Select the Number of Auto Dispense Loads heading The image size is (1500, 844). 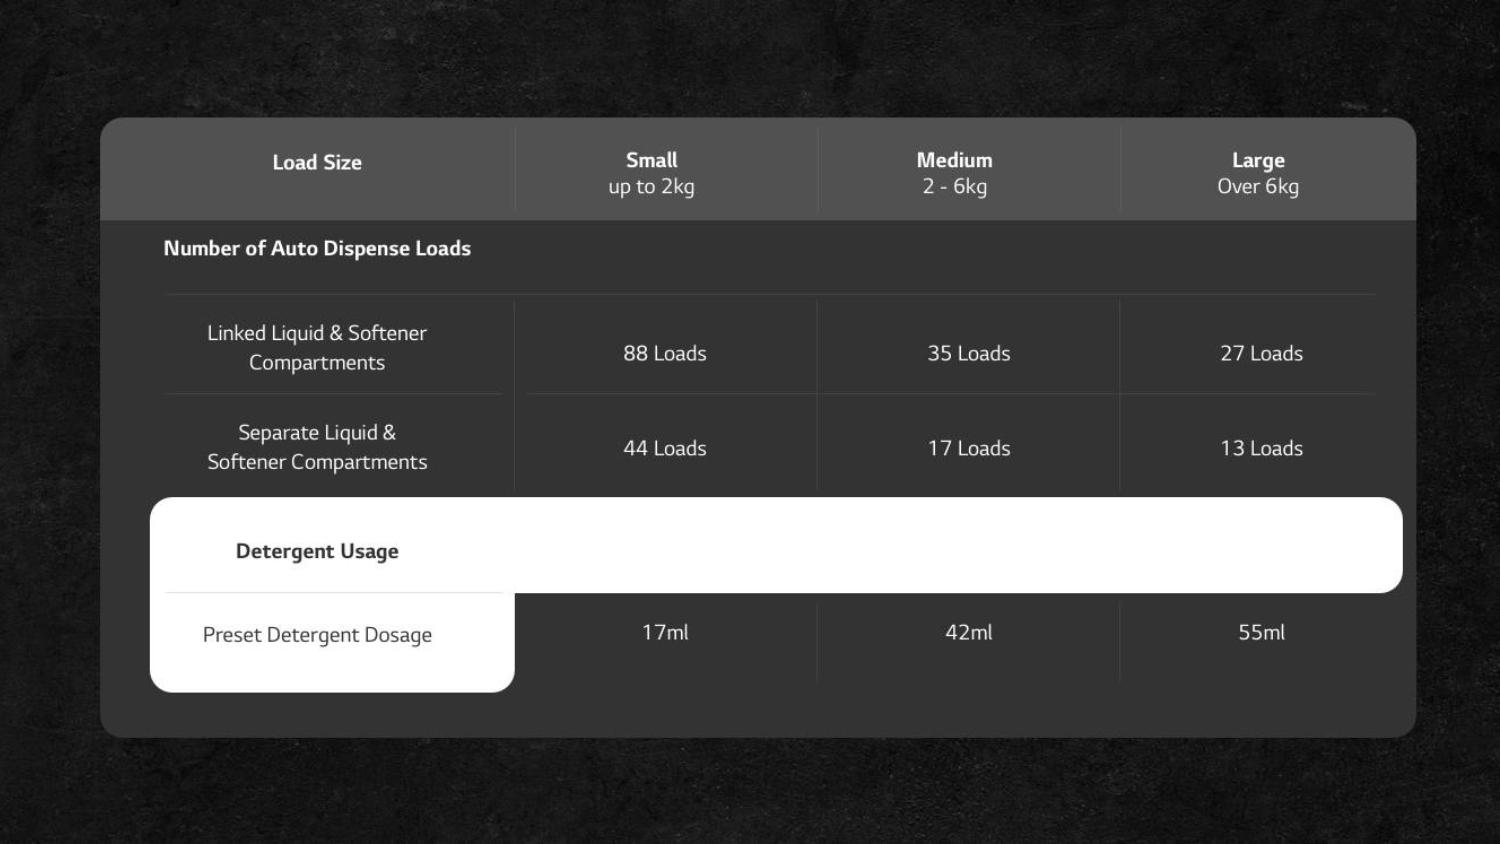[317, 249]
